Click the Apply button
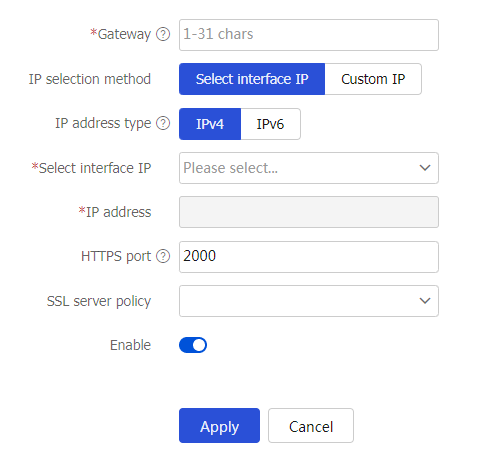The image size is (481, 457). click(x=219, y=426)
